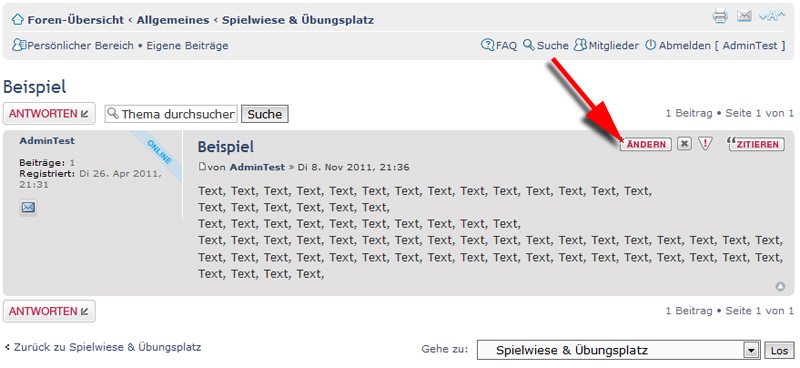The height and width of the screenshot is (368, 800).
Task: Jump to top with the small up-arrow icon
Action: click(780, 287)
